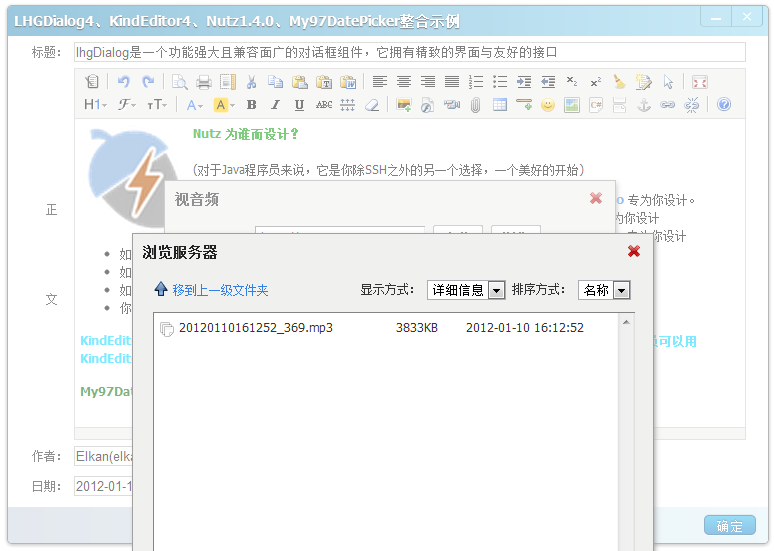Justify text in editor
The image size is (774, 551).
pyautogui.click(x=452, y=81)
